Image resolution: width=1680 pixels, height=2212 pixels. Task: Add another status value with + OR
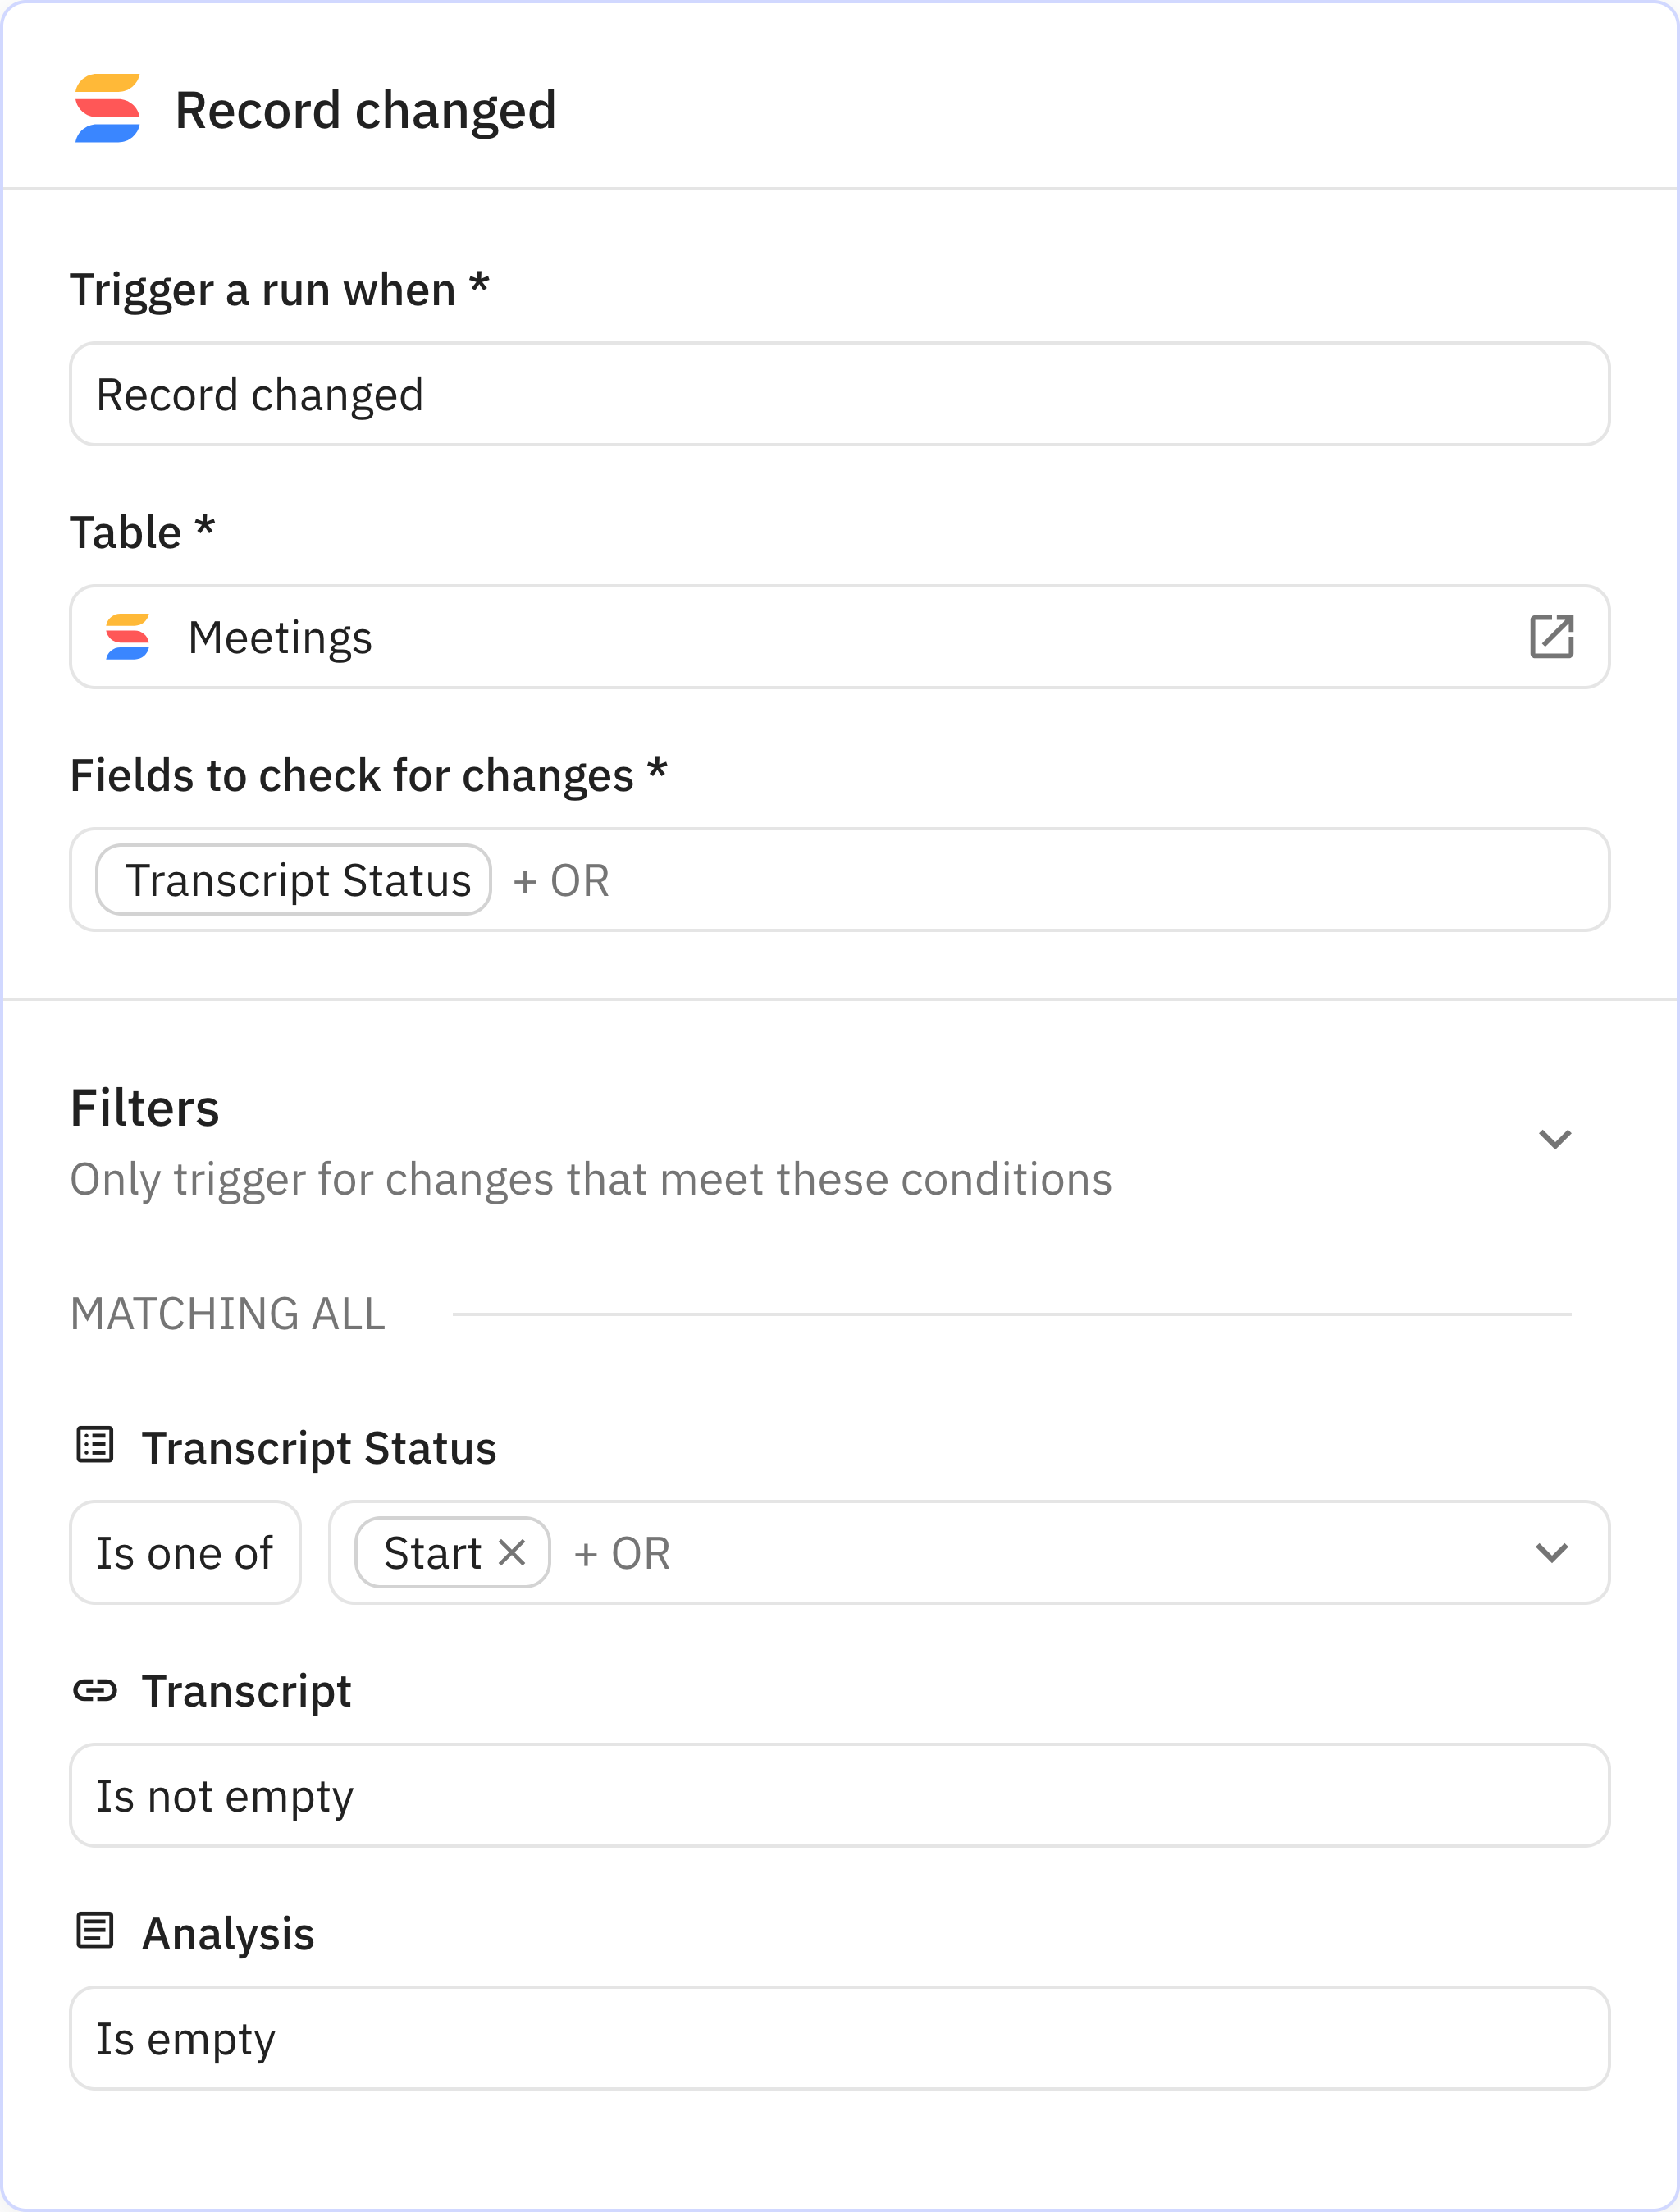pyautogui.click(x=621, y=1552)
